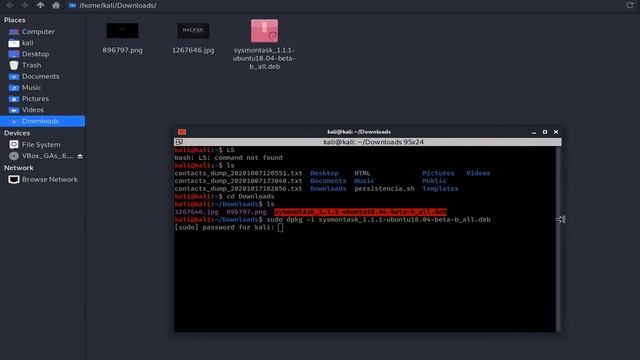Reload the folder view
The height and width of the screenshot is (360, 640).
[630, 5]
